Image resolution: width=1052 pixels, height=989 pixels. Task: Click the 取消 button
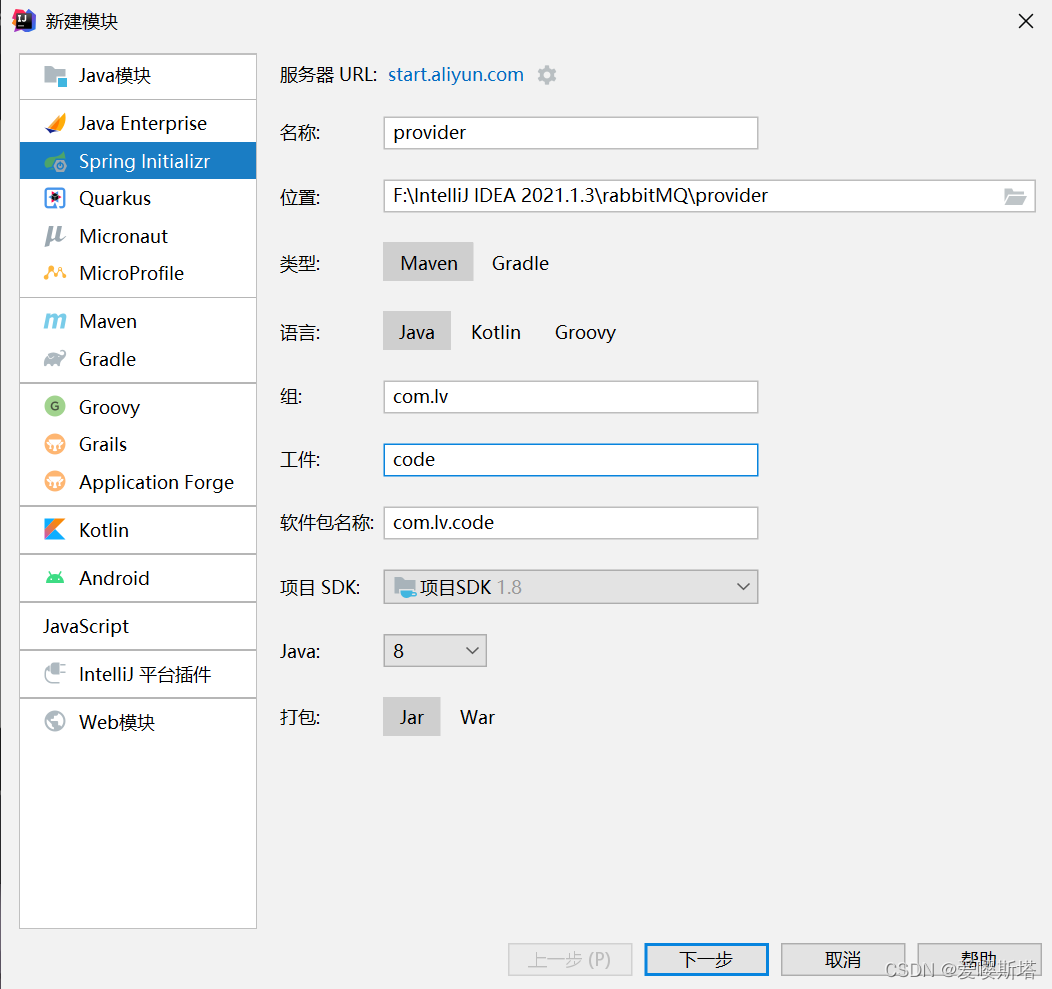point(843,959)
